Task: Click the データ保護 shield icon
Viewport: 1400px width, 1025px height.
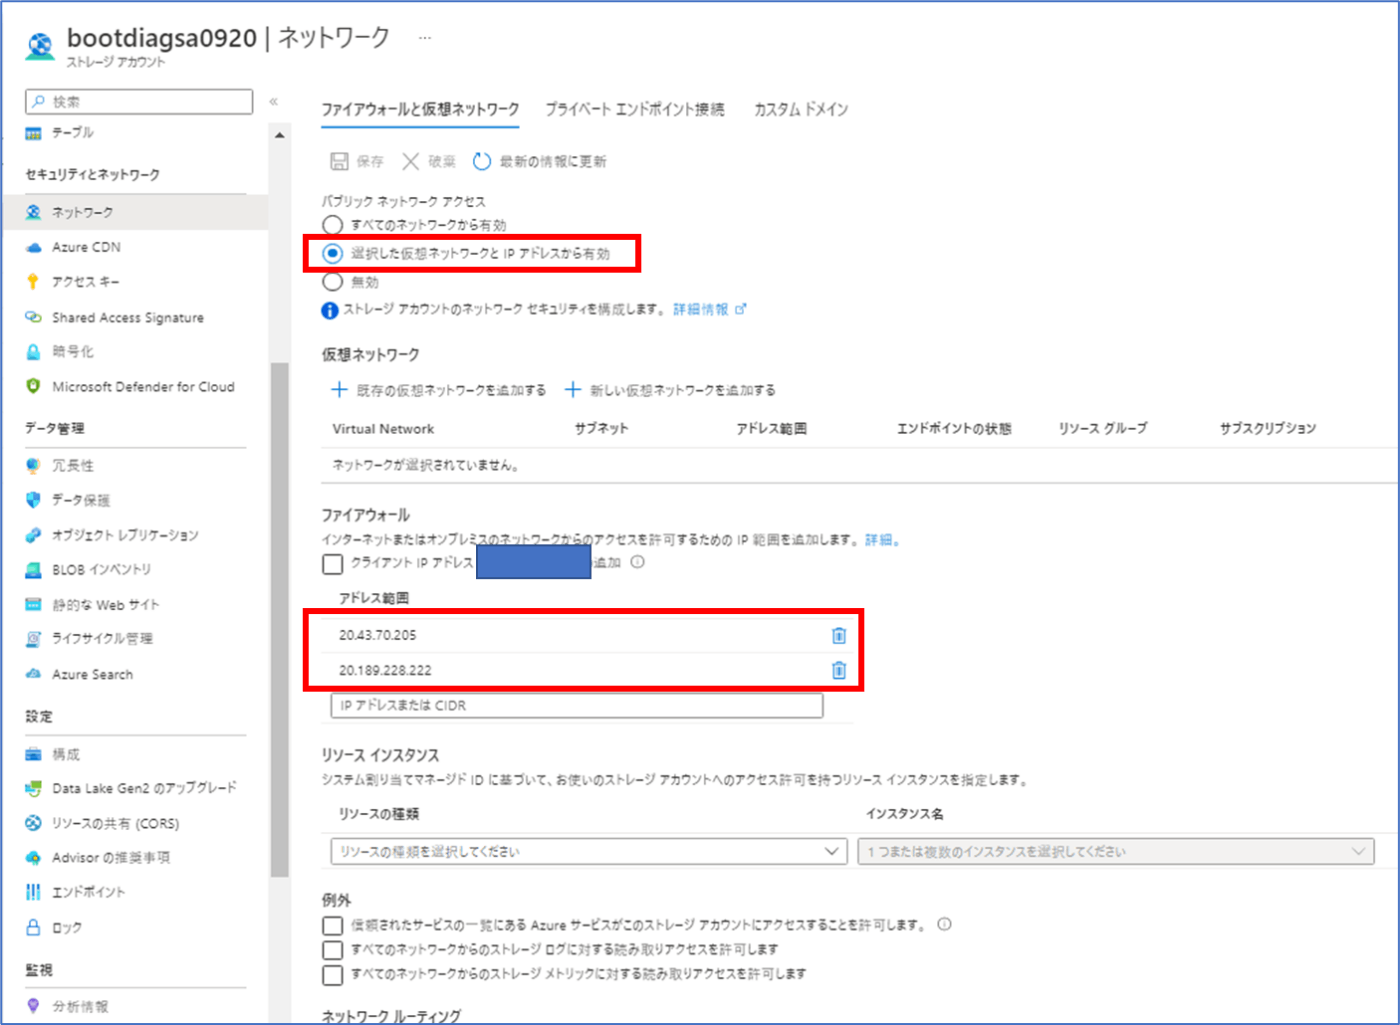Action: pyautogui.click(x=34, y=500)
